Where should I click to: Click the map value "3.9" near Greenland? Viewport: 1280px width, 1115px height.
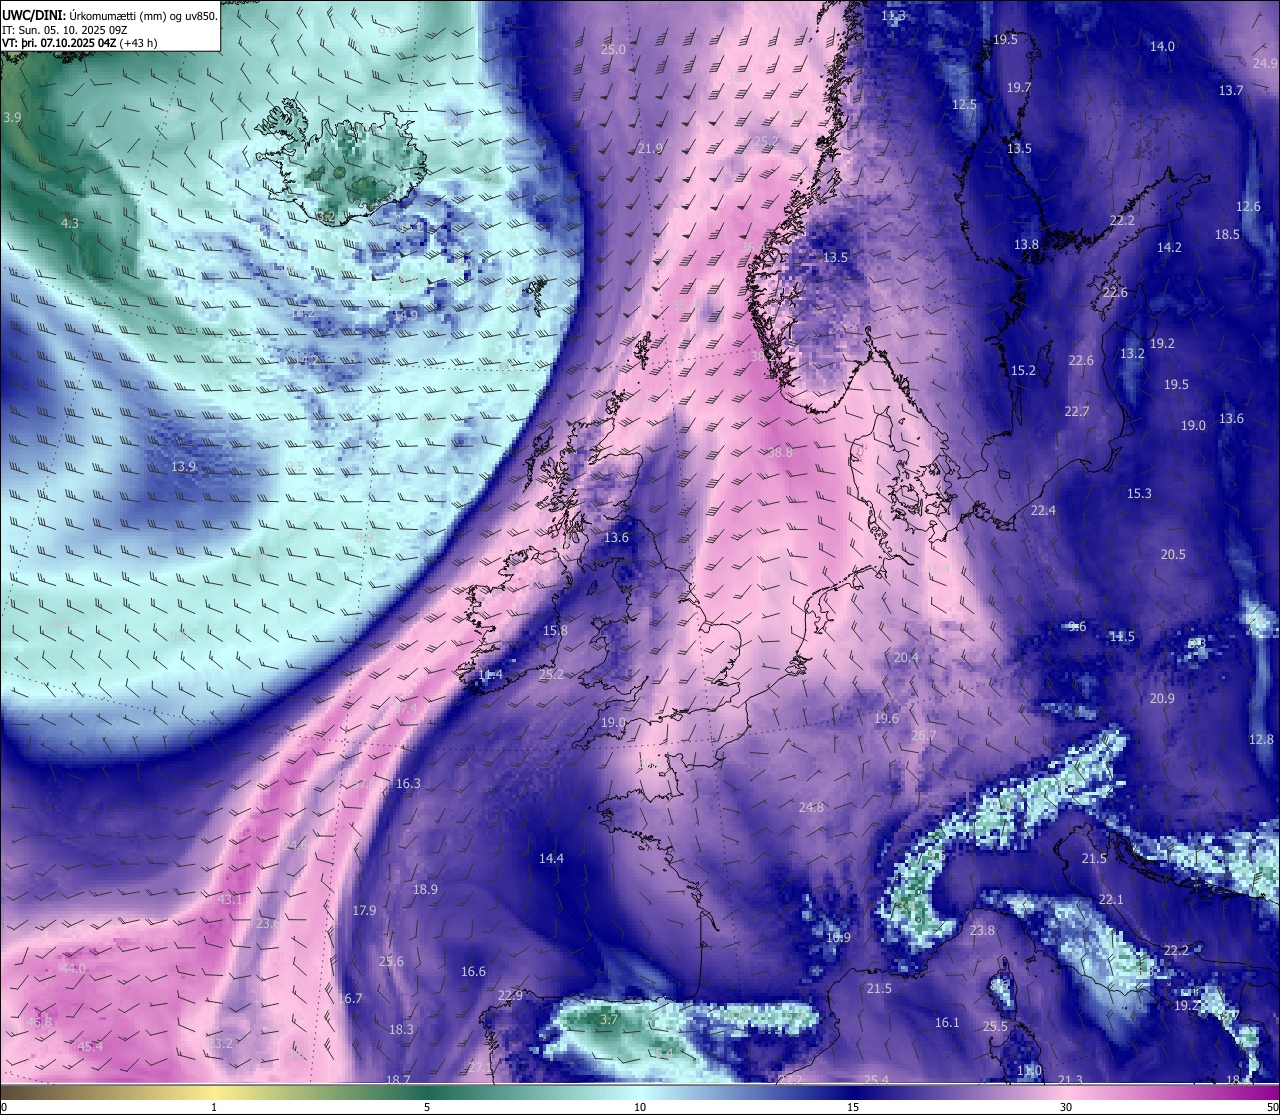[x=12, y=118]
